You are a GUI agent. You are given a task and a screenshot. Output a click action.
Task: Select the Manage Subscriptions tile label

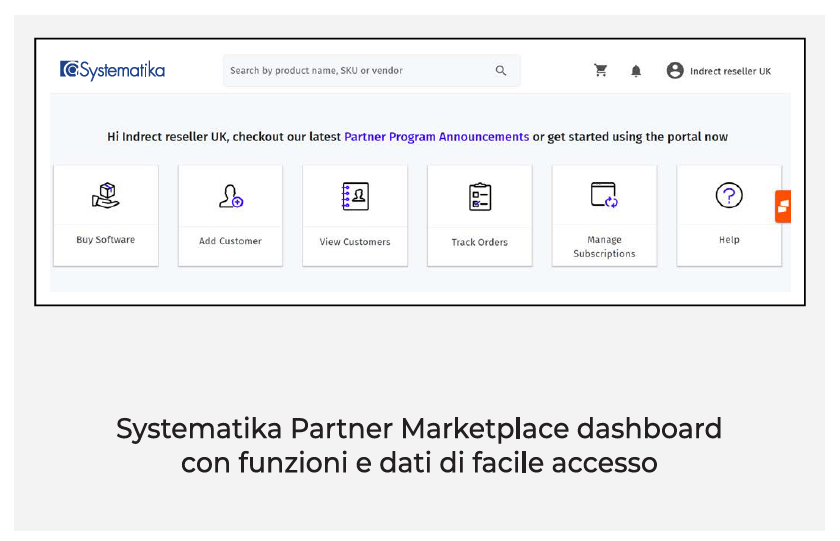[604, 247]
